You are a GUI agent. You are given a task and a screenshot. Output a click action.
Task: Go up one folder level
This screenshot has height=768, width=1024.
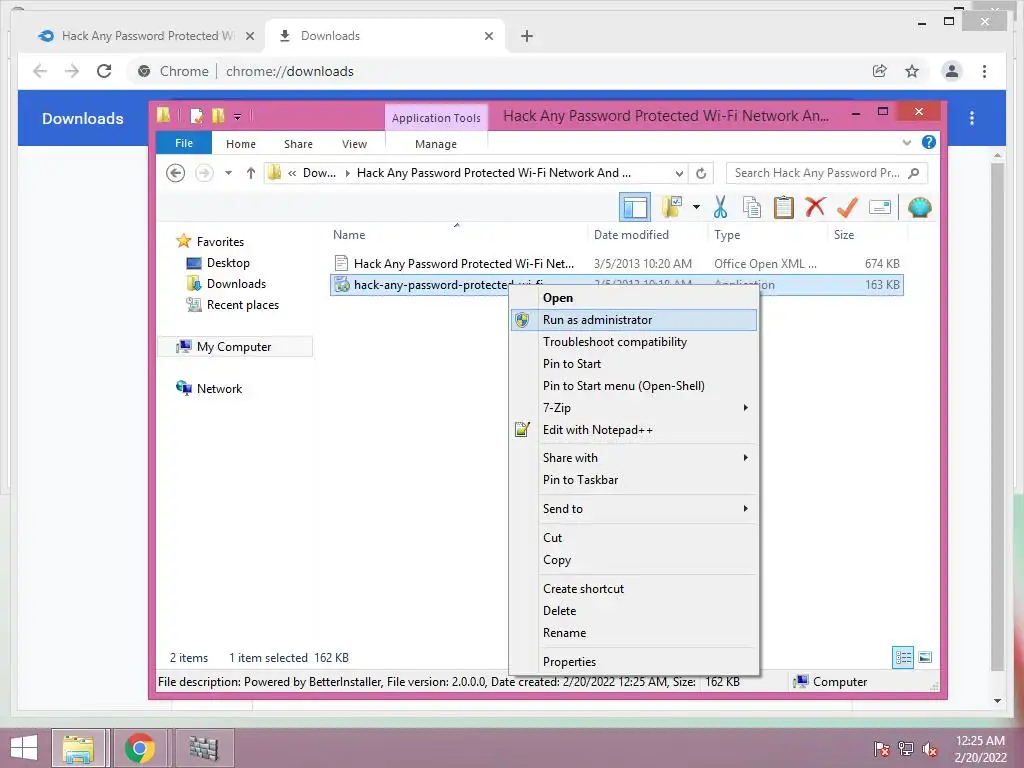(x=251, y=173)
